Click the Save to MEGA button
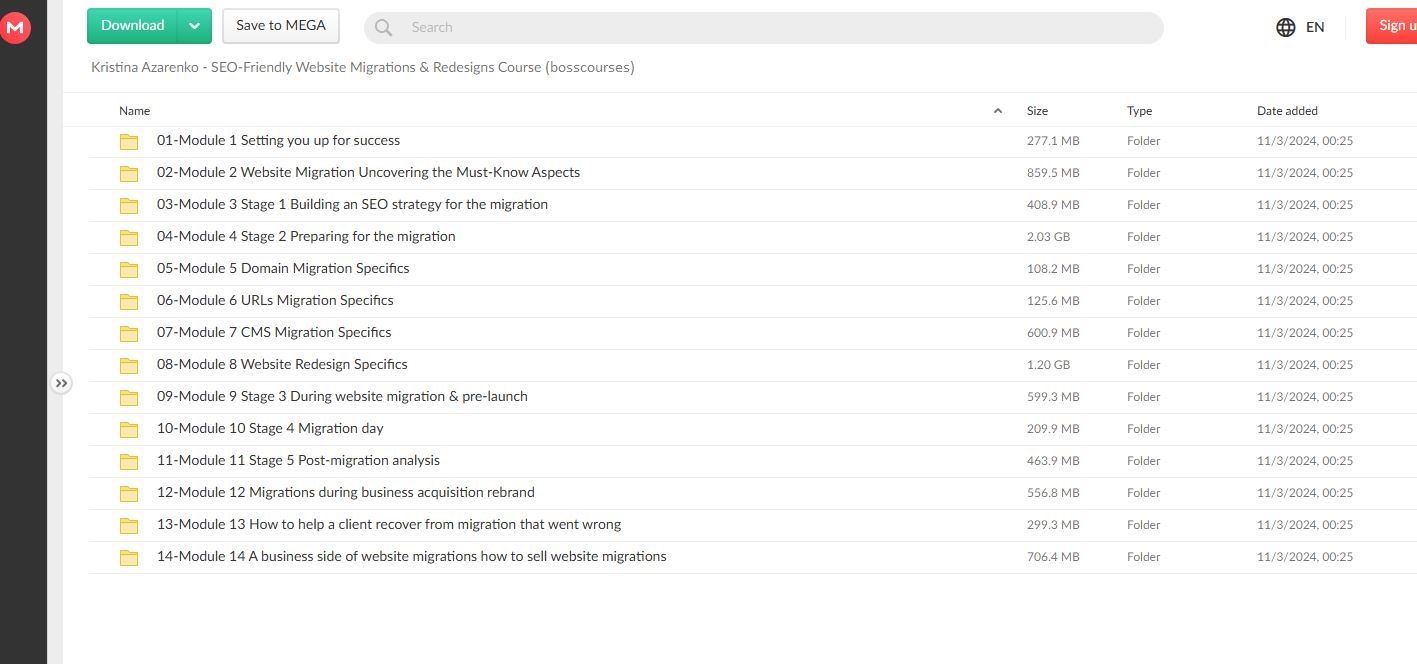The height and width of the screenshot is (664, 1417). pos(281,26)
